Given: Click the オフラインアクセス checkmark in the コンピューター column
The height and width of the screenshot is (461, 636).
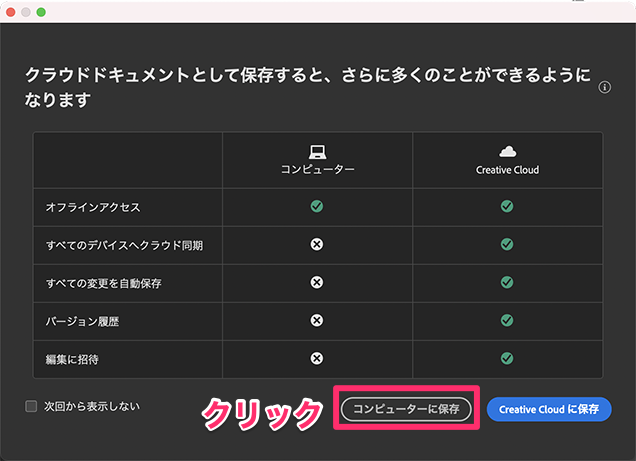Looking at the screenshot, I should (317, 206).
